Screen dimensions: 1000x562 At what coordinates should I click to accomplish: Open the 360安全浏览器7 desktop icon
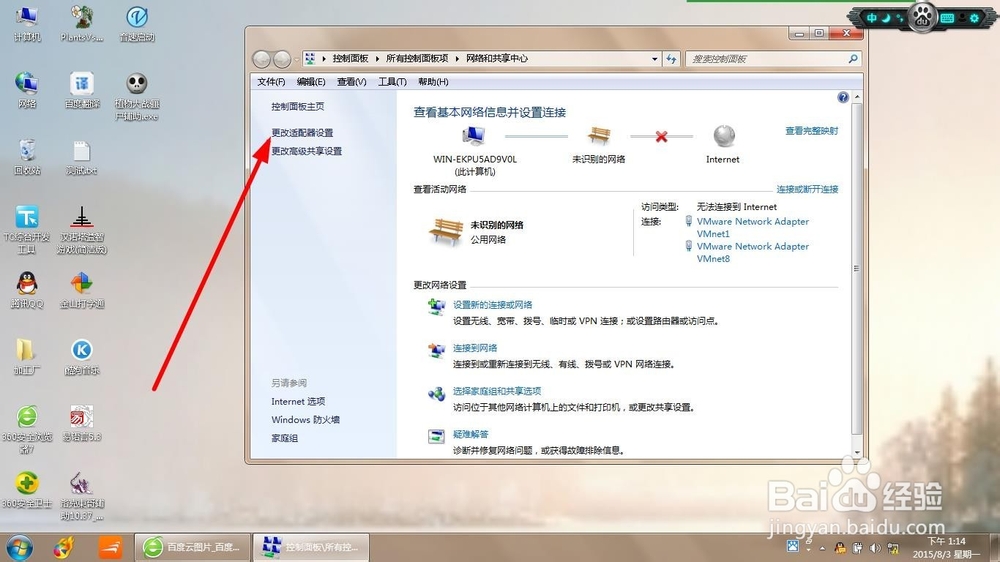coord(27,429)
